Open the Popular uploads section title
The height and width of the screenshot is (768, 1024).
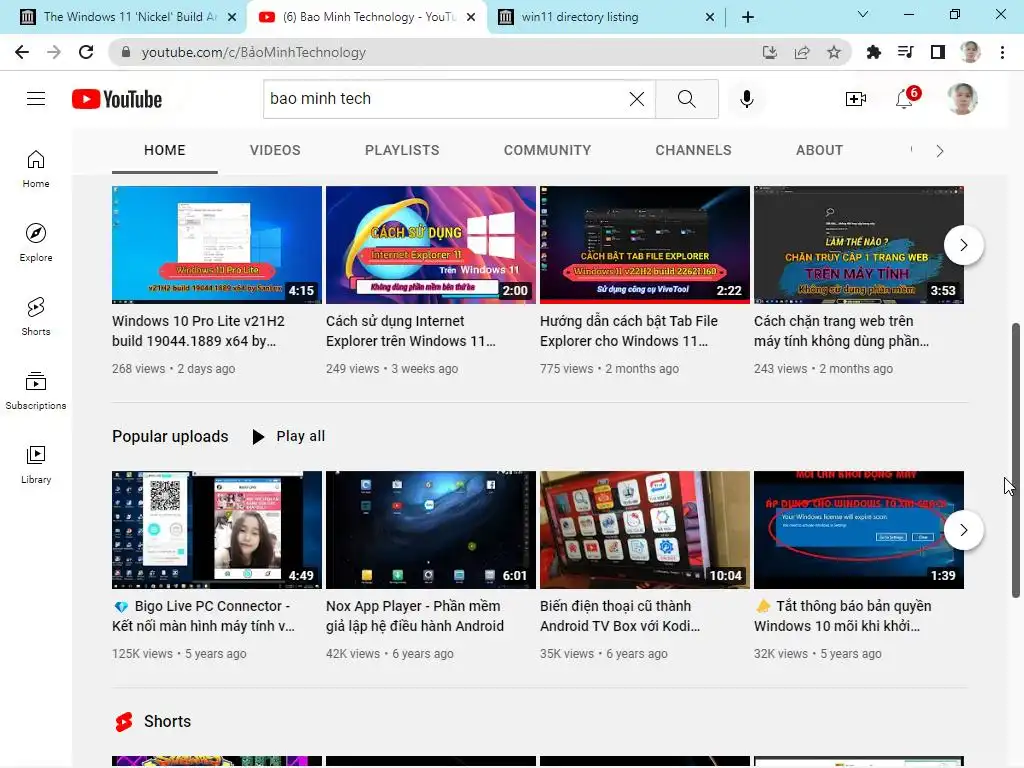(x=170, y=436)
